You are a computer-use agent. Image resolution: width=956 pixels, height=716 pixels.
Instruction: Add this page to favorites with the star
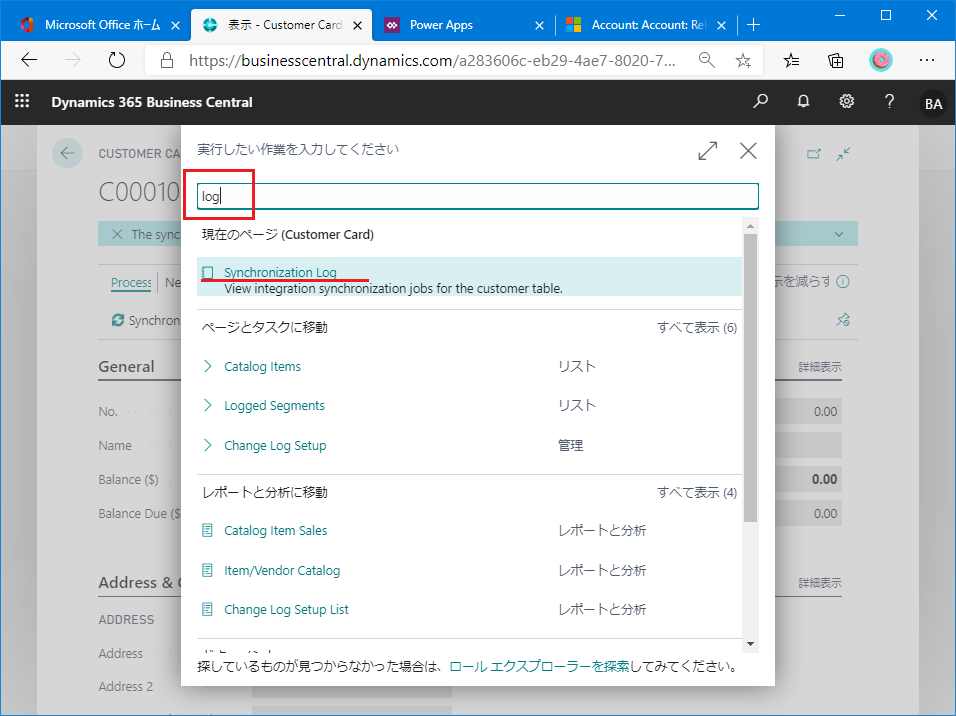click(743, 60)
